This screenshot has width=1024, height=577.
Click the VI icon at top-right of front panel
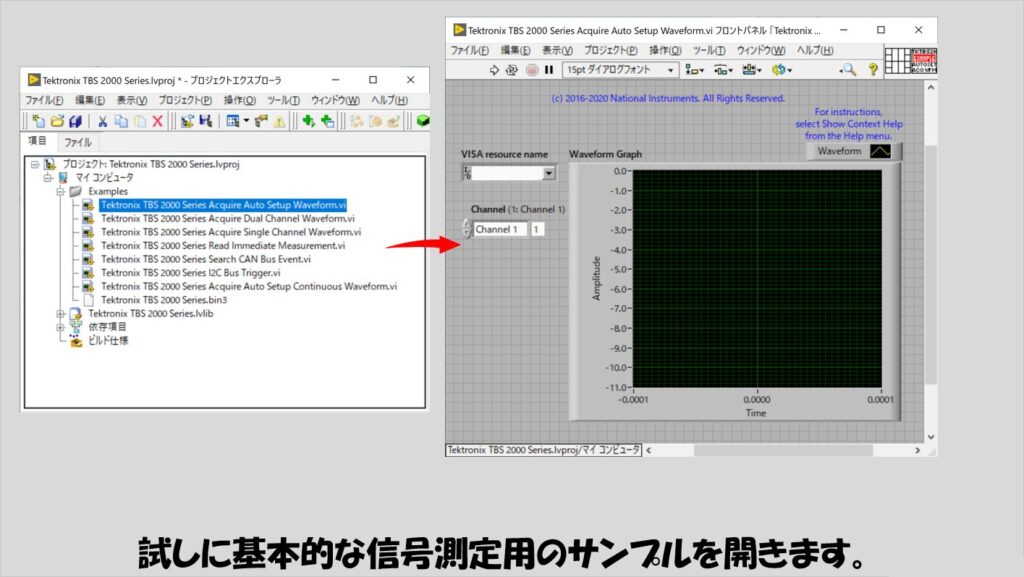tap(923, 61)
